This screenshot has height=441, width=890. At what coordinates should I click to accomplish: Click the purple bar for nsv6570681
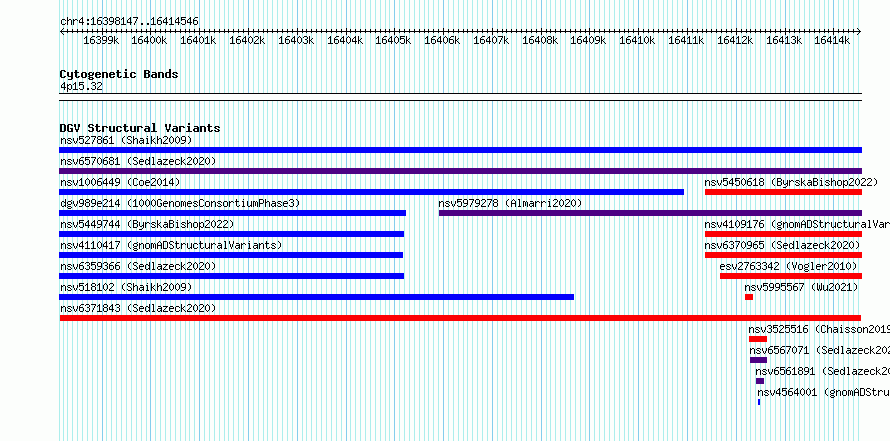pyautogui.click(x=460, y=171)
